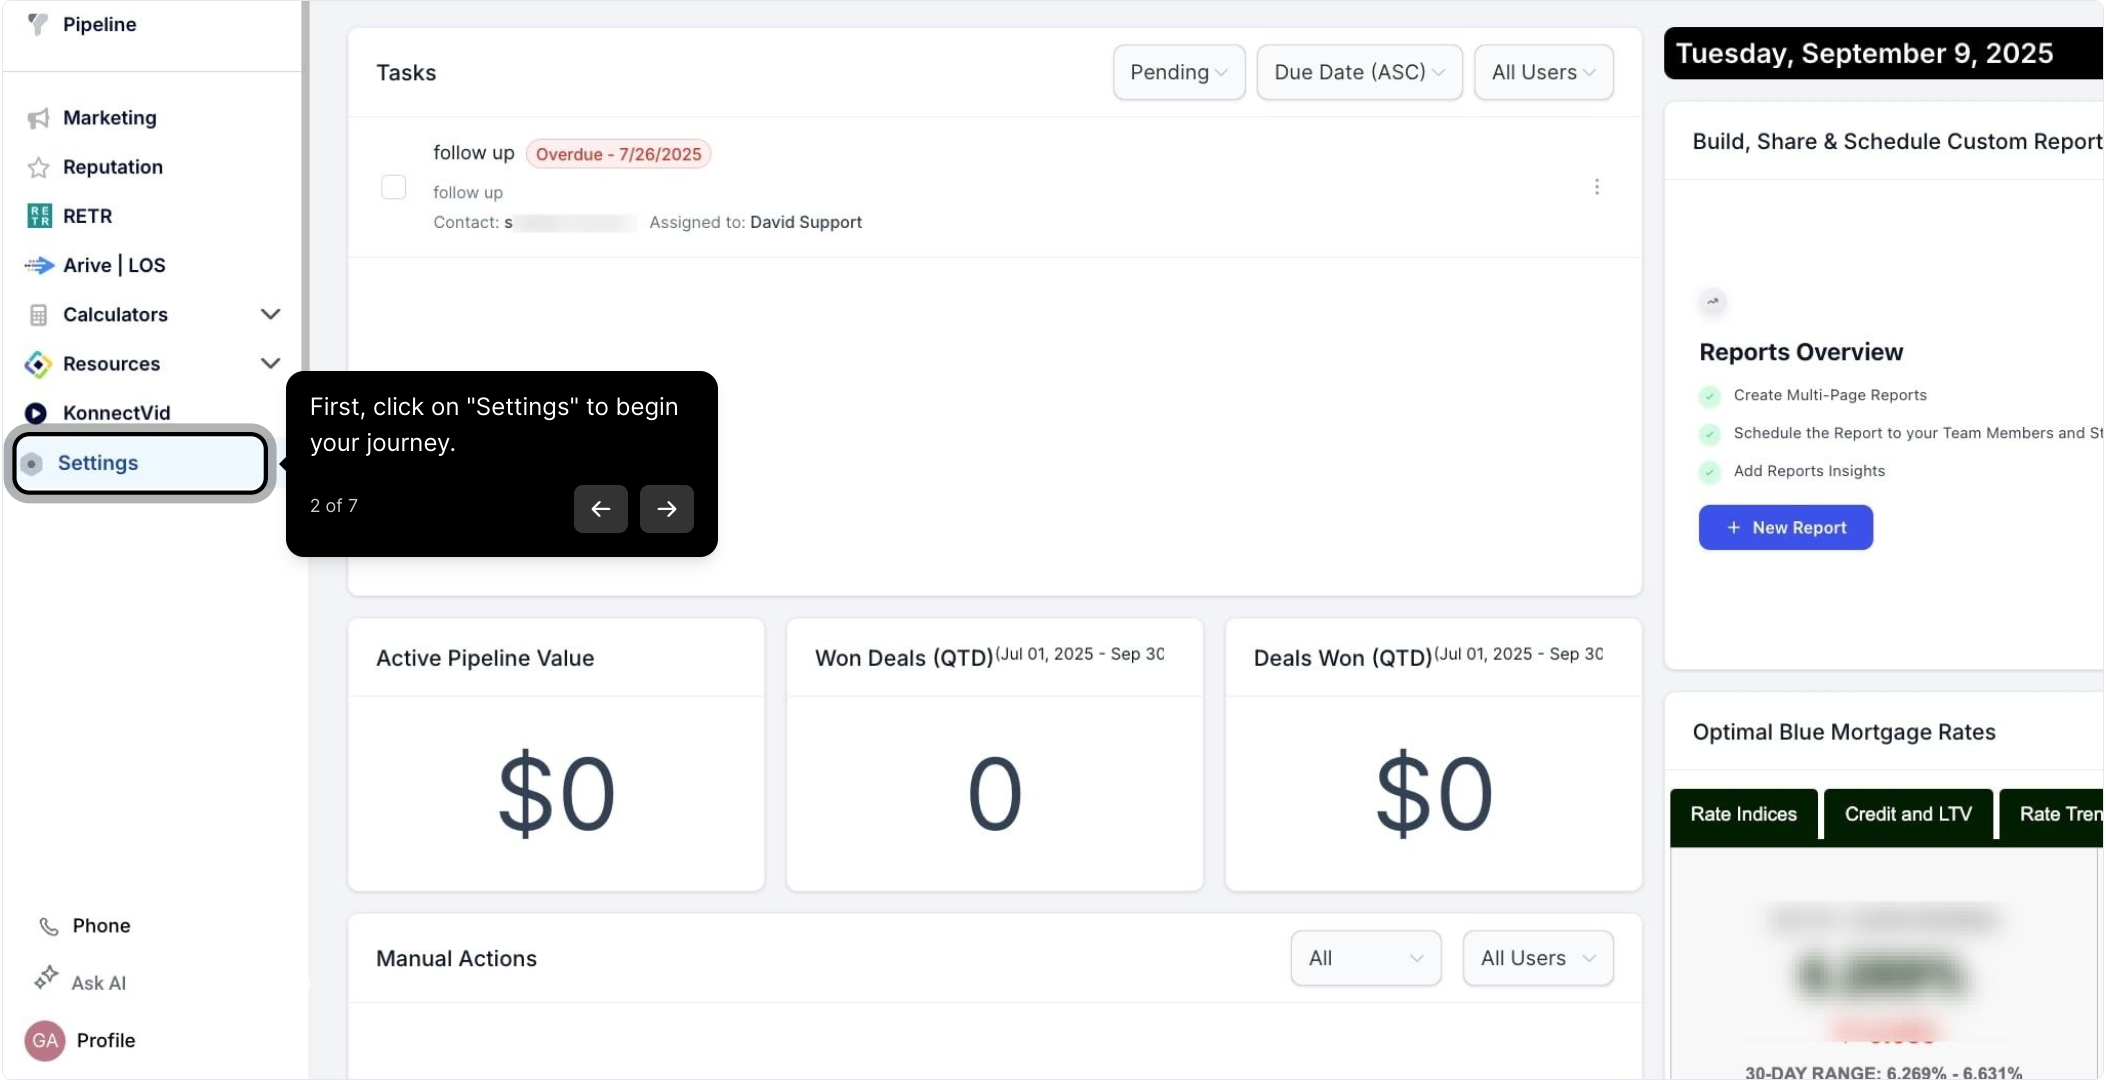Viewport: 2106px width, 1080px height.
Task: Click the KonnectVid play icon
Action: [x=36, y=413]
